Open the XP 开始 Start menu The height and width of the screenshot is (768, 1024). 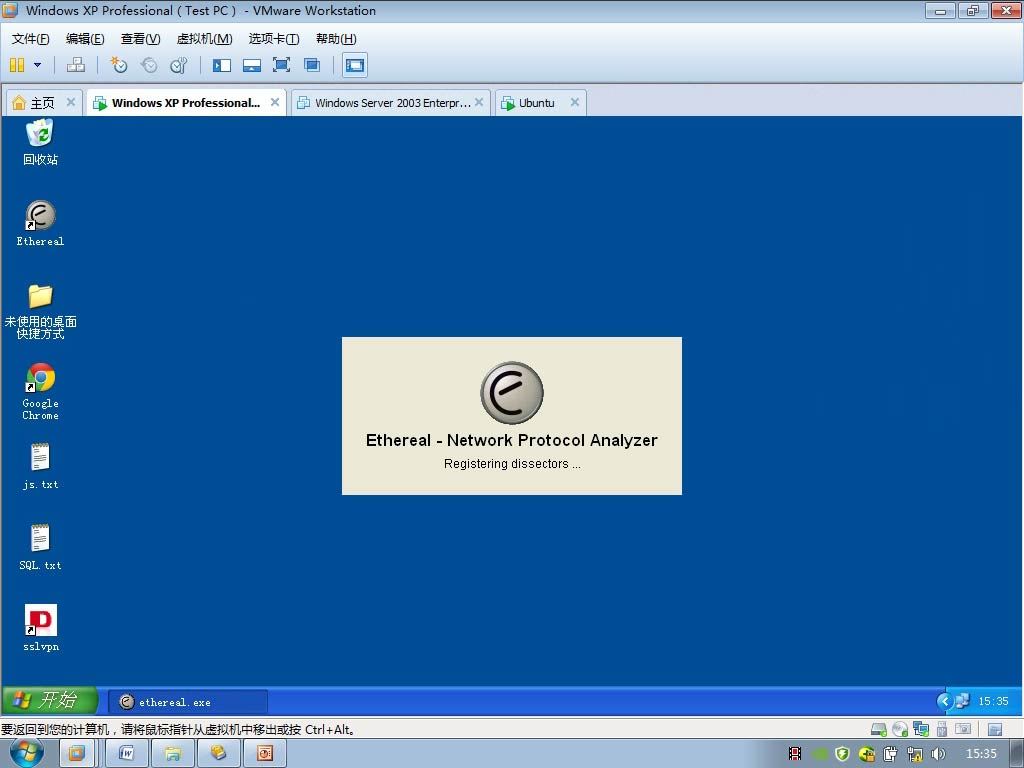point(50,700)
